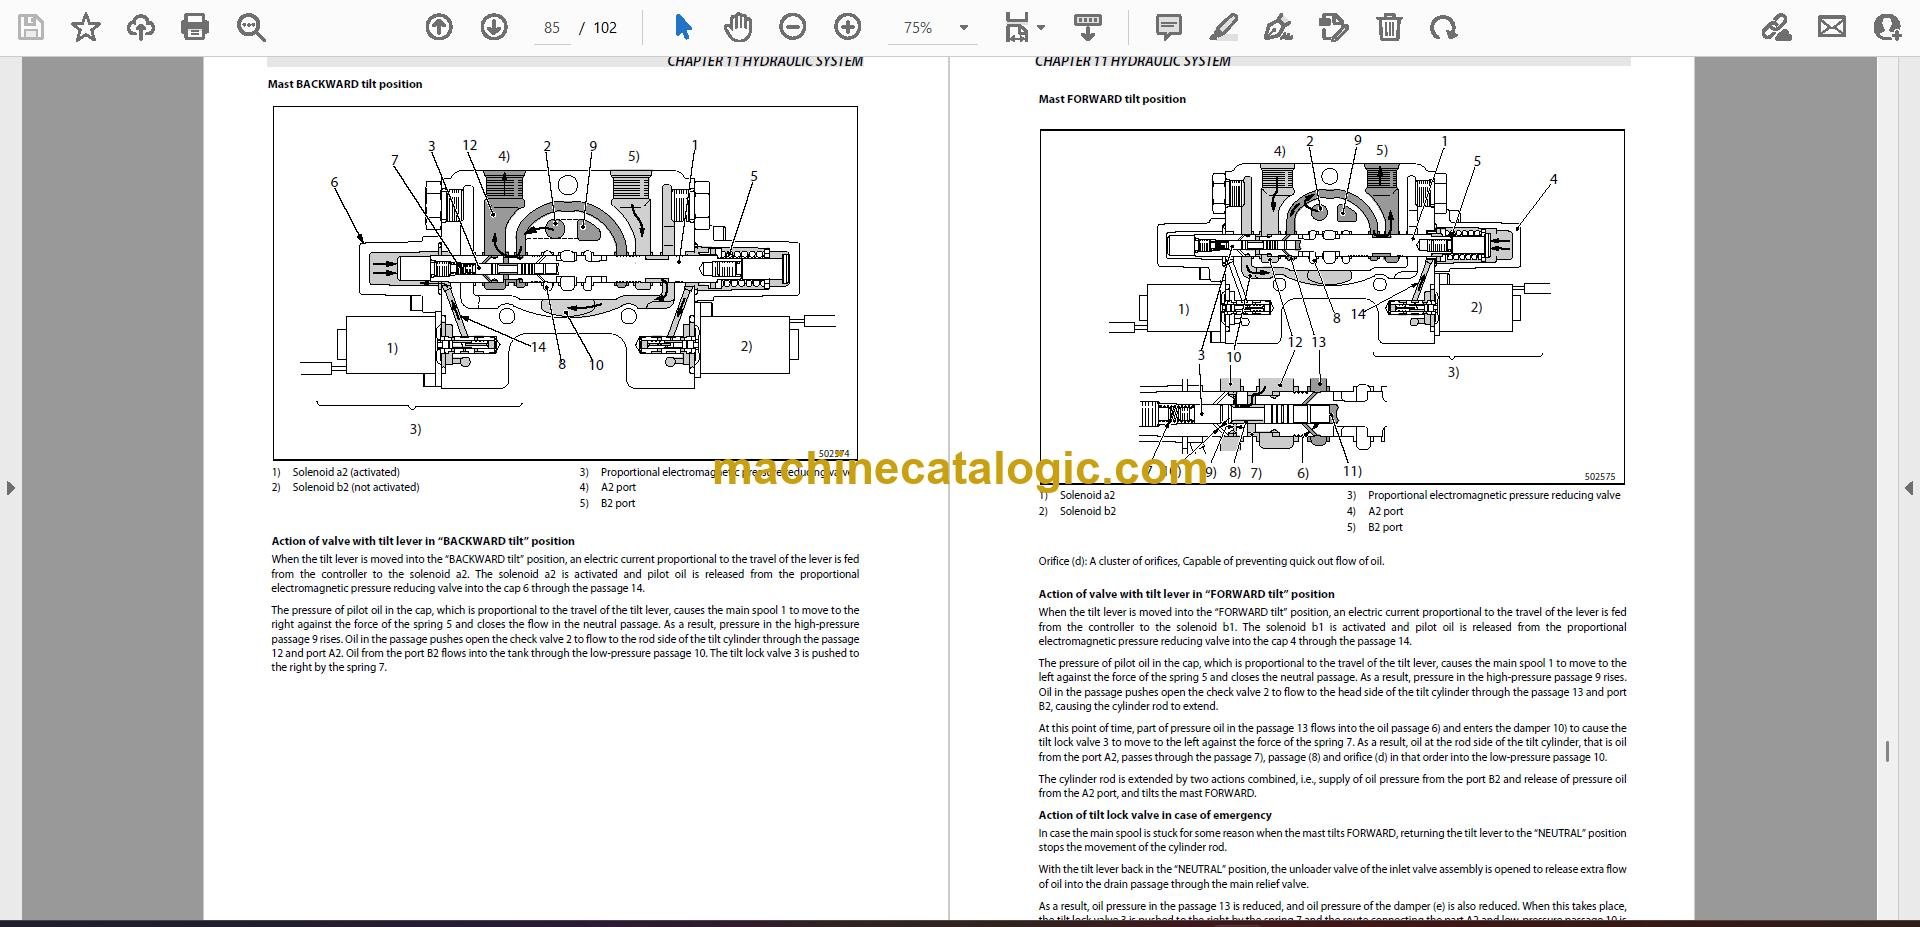Select the highlighter pen tool
The height and width of the screenshot is (927, 1920).
(x=1223, y=27)
